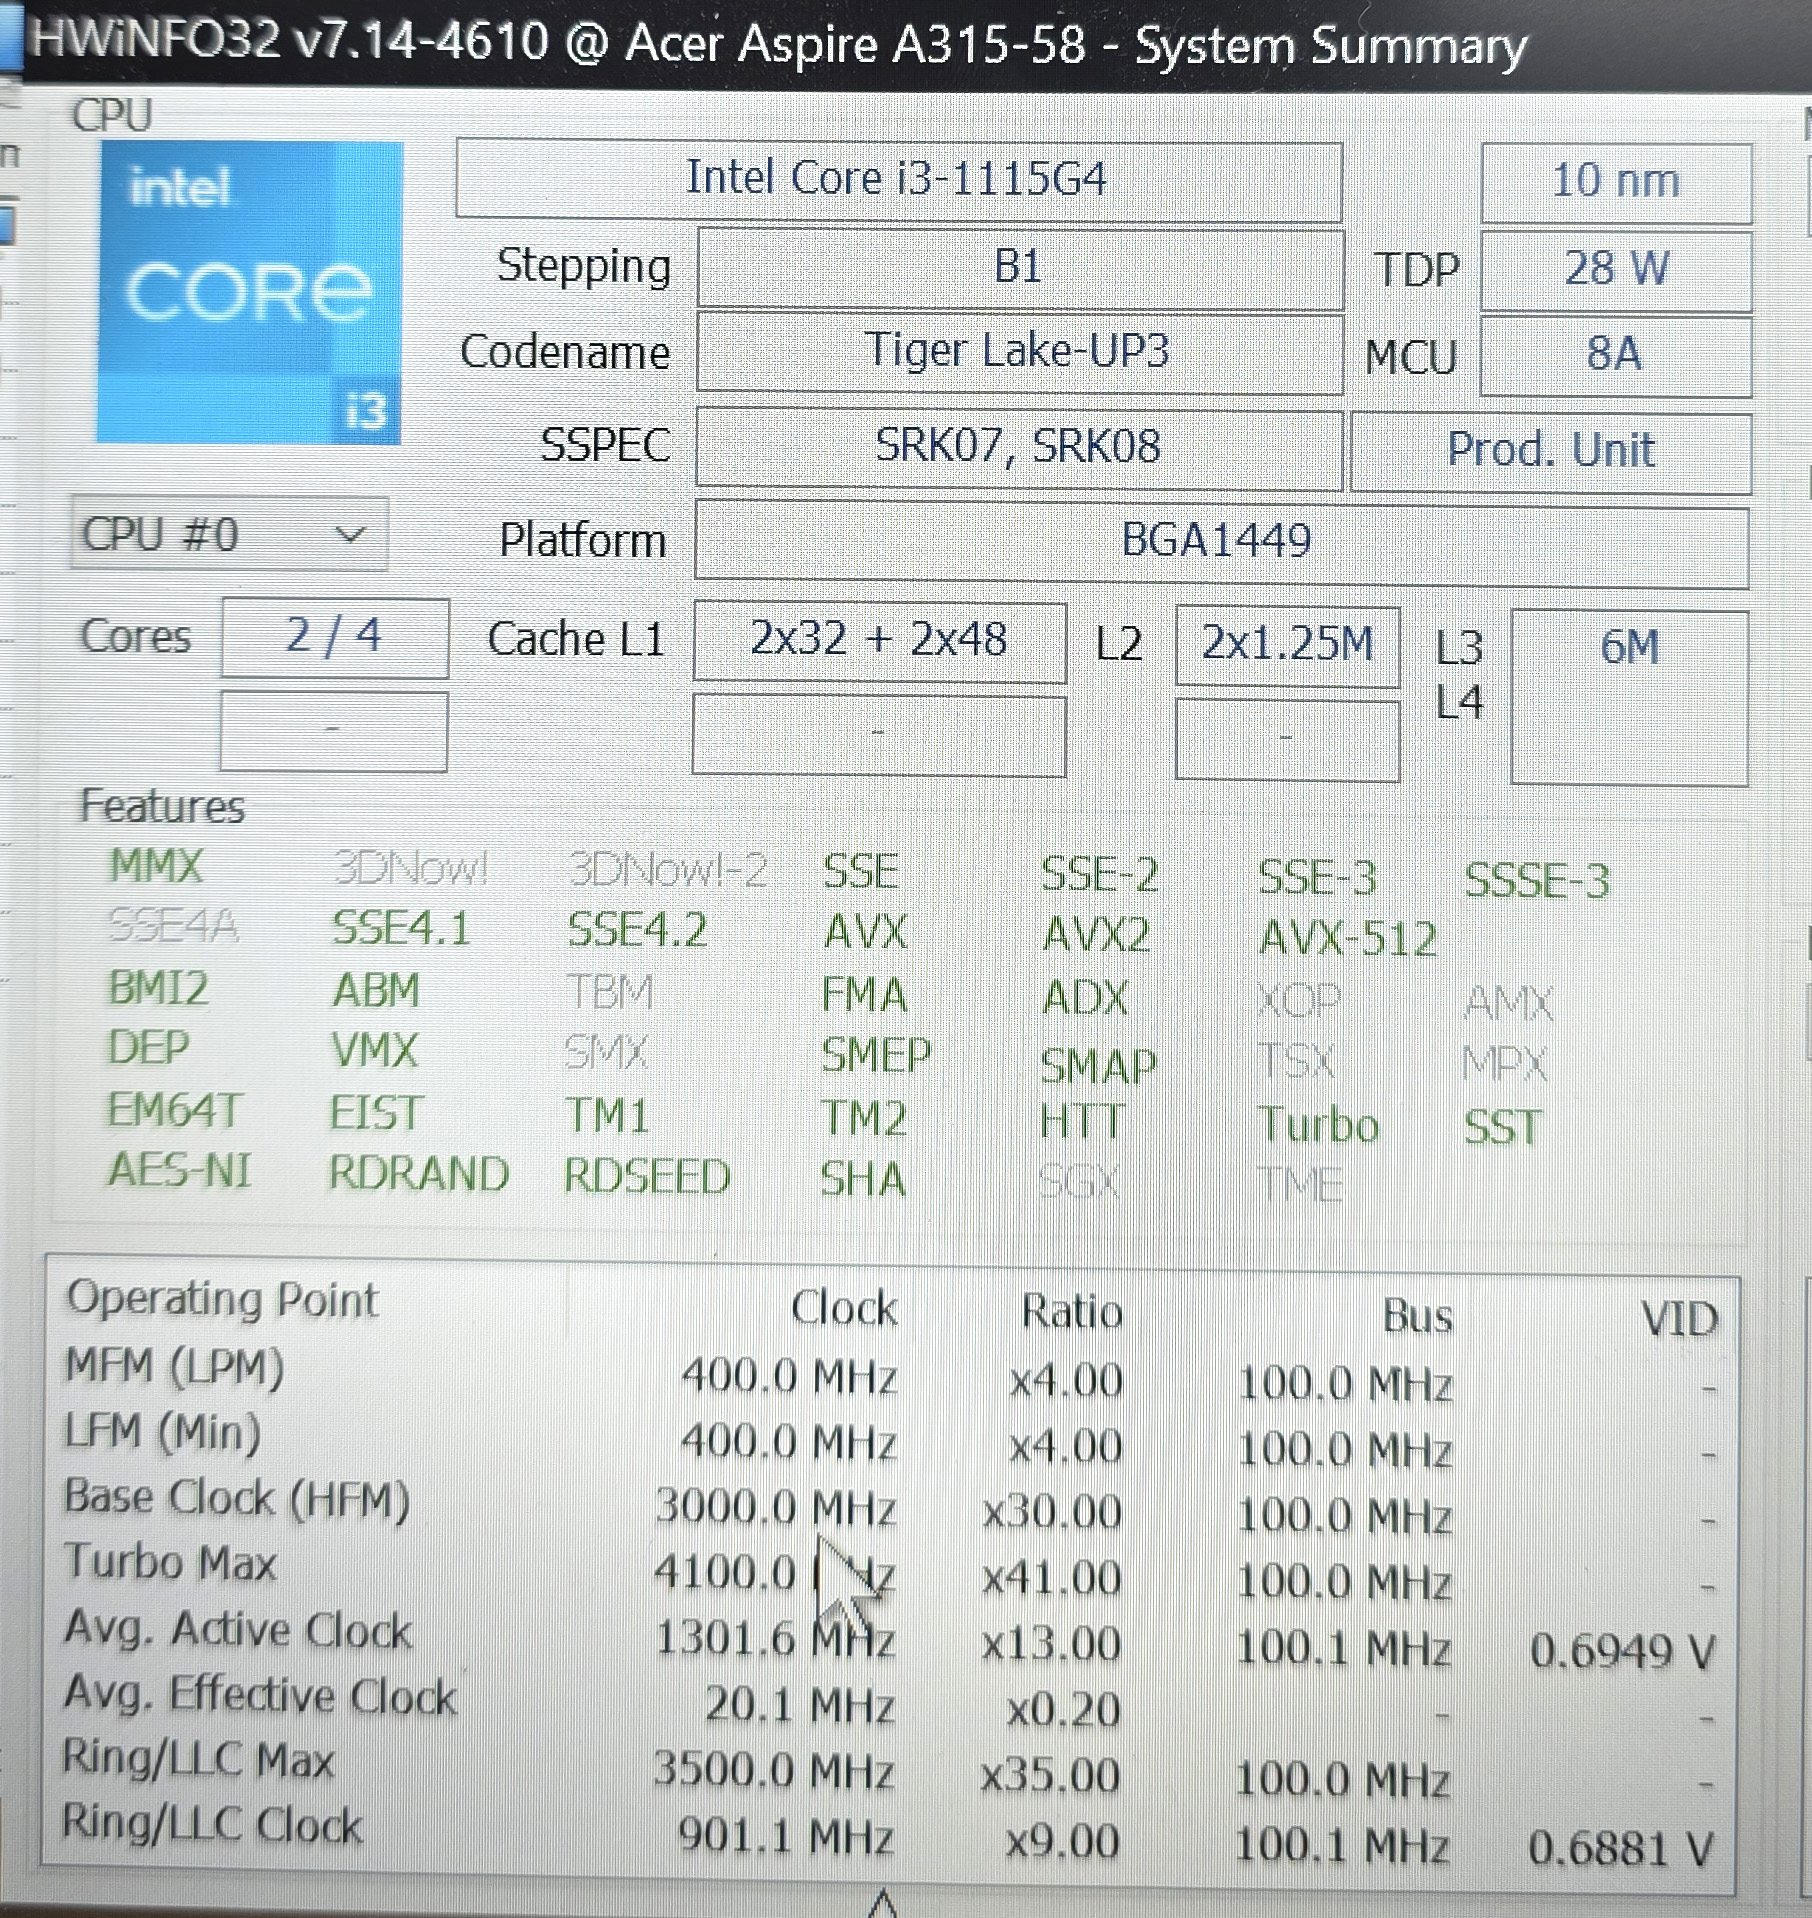Click the VMX feature flag
This screenshot has width=1812, height=1918.
(374, 1051)
